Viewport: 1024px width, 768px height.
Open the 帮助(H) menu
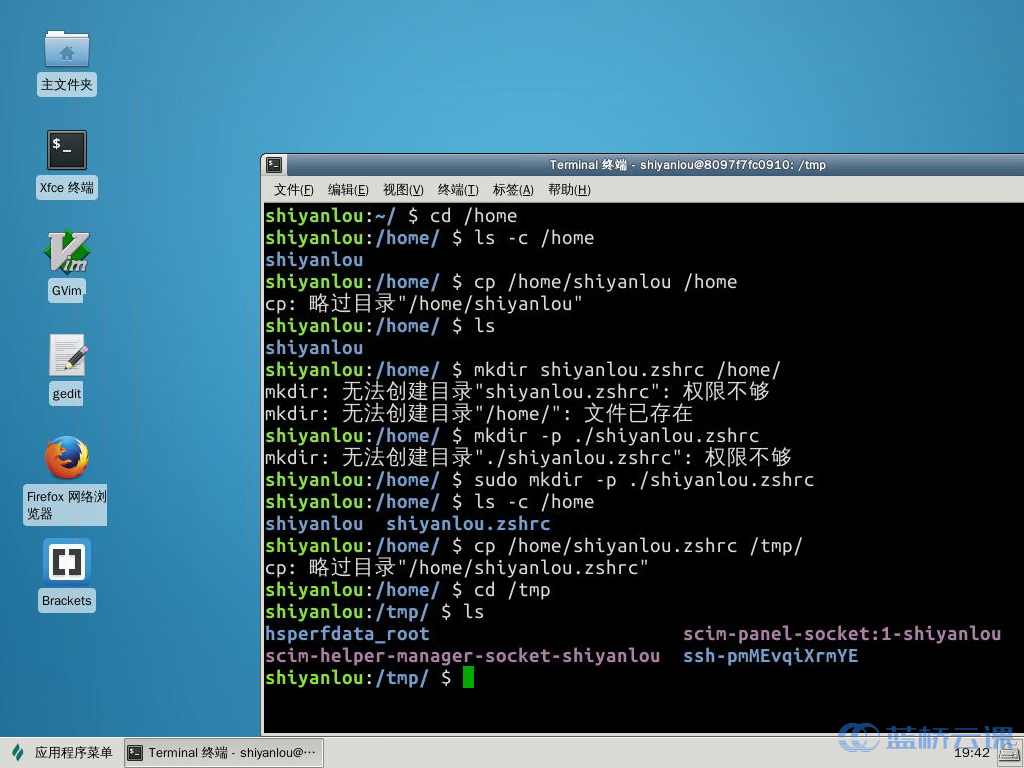(x=569, y=190)
